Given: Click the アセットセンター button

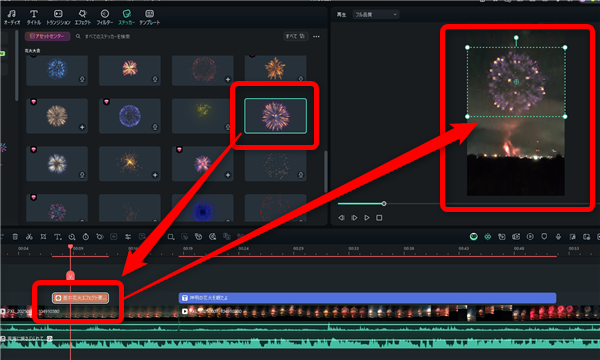Looking at the screenshot, I should 47,36.
